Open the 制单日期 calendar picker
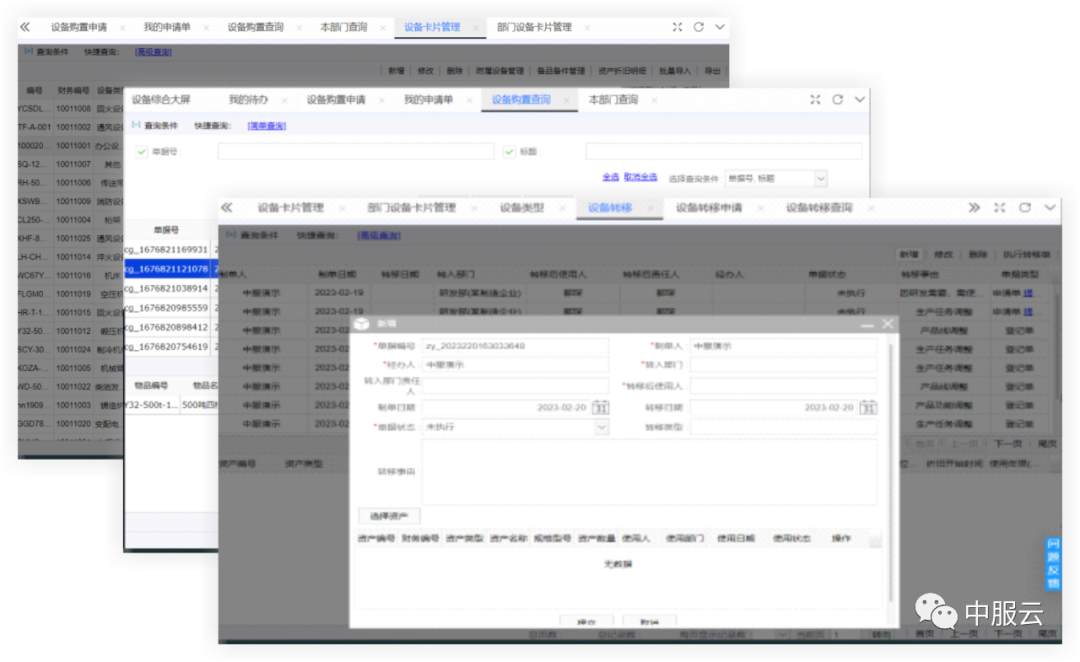Image resolution: width=1080 pixels, height=662 pixels. (601, 407)
